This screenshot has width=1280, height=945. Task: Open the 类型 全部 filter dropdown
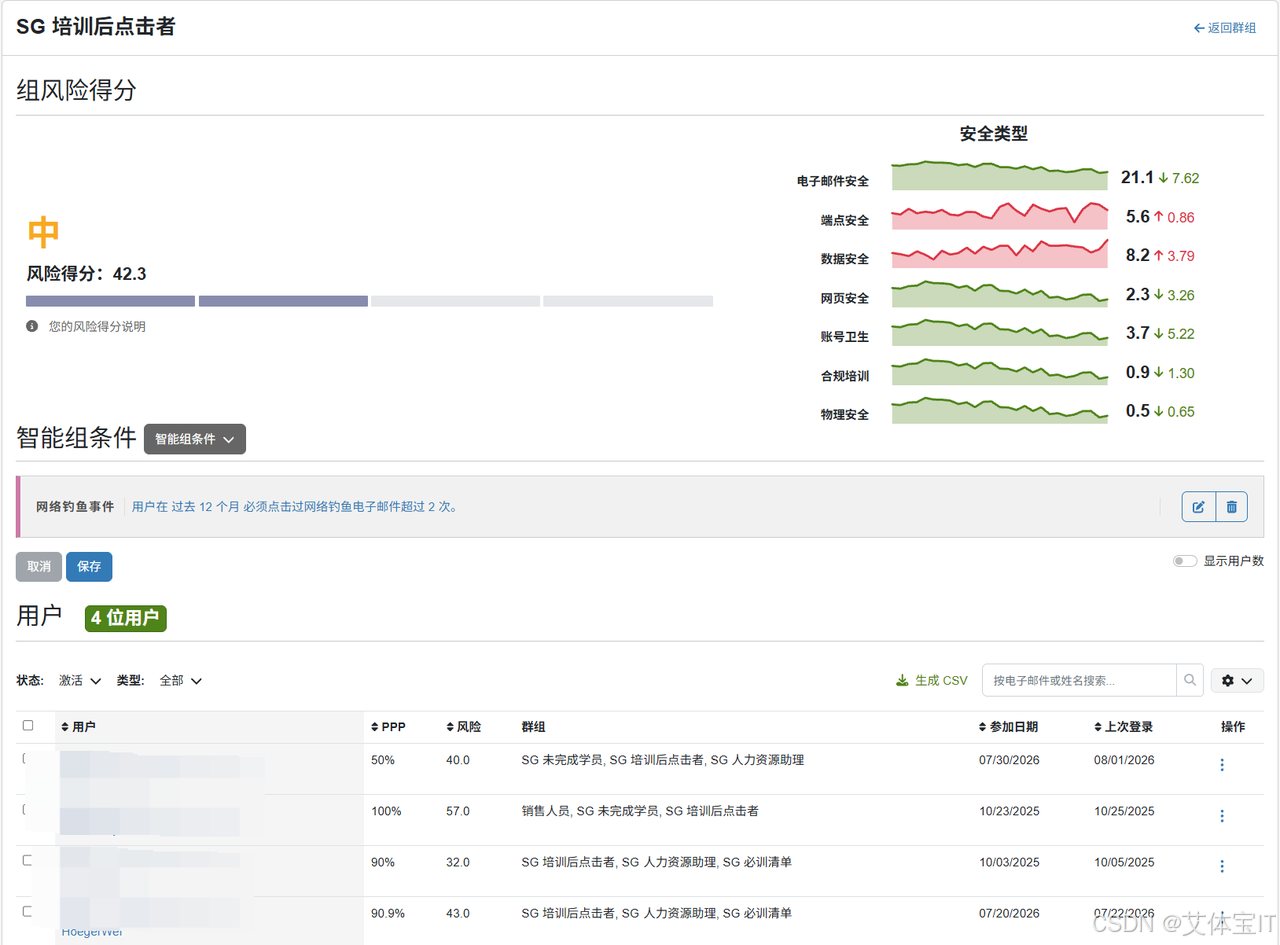point(181,680)
